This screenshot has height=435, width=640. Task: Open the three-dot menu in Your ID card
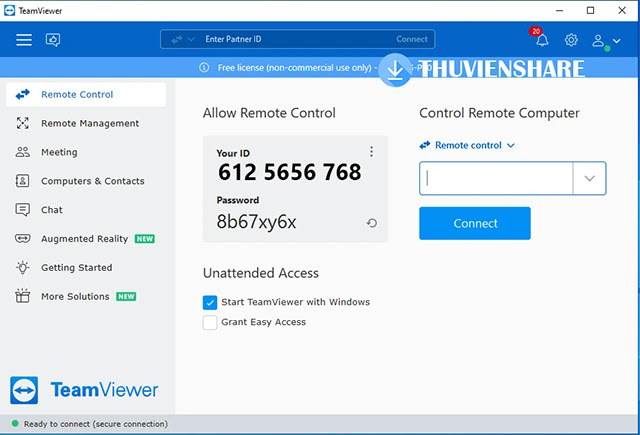(371, 152)
